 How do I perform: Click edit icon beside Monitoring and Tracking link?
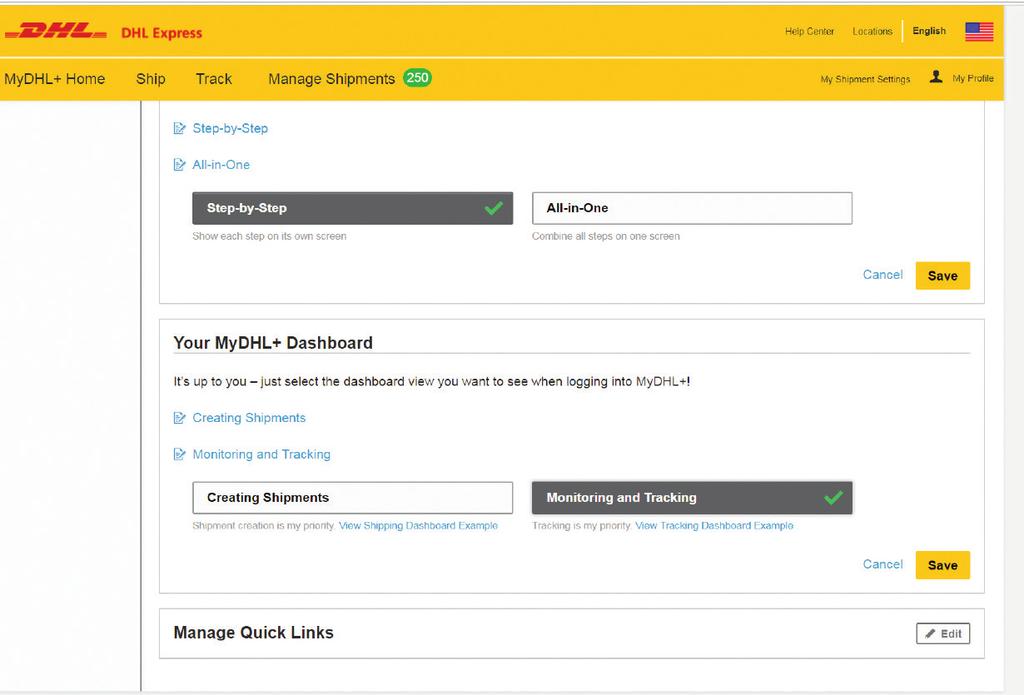(180, 455)
